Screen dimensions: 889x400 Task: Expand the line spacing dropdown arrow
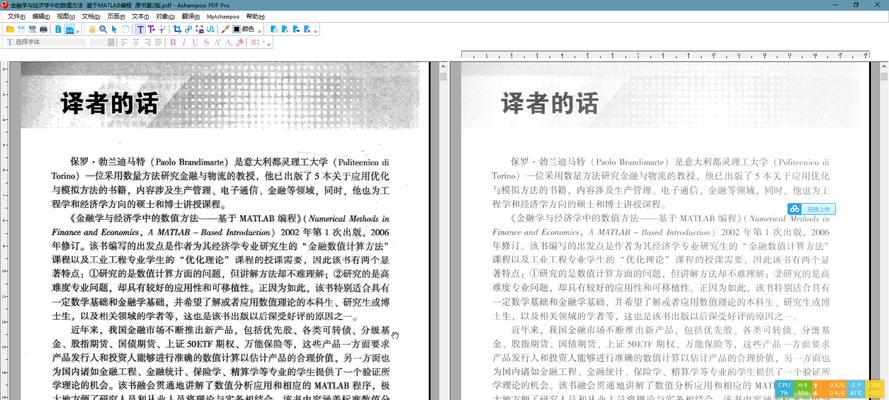point(264,42)
